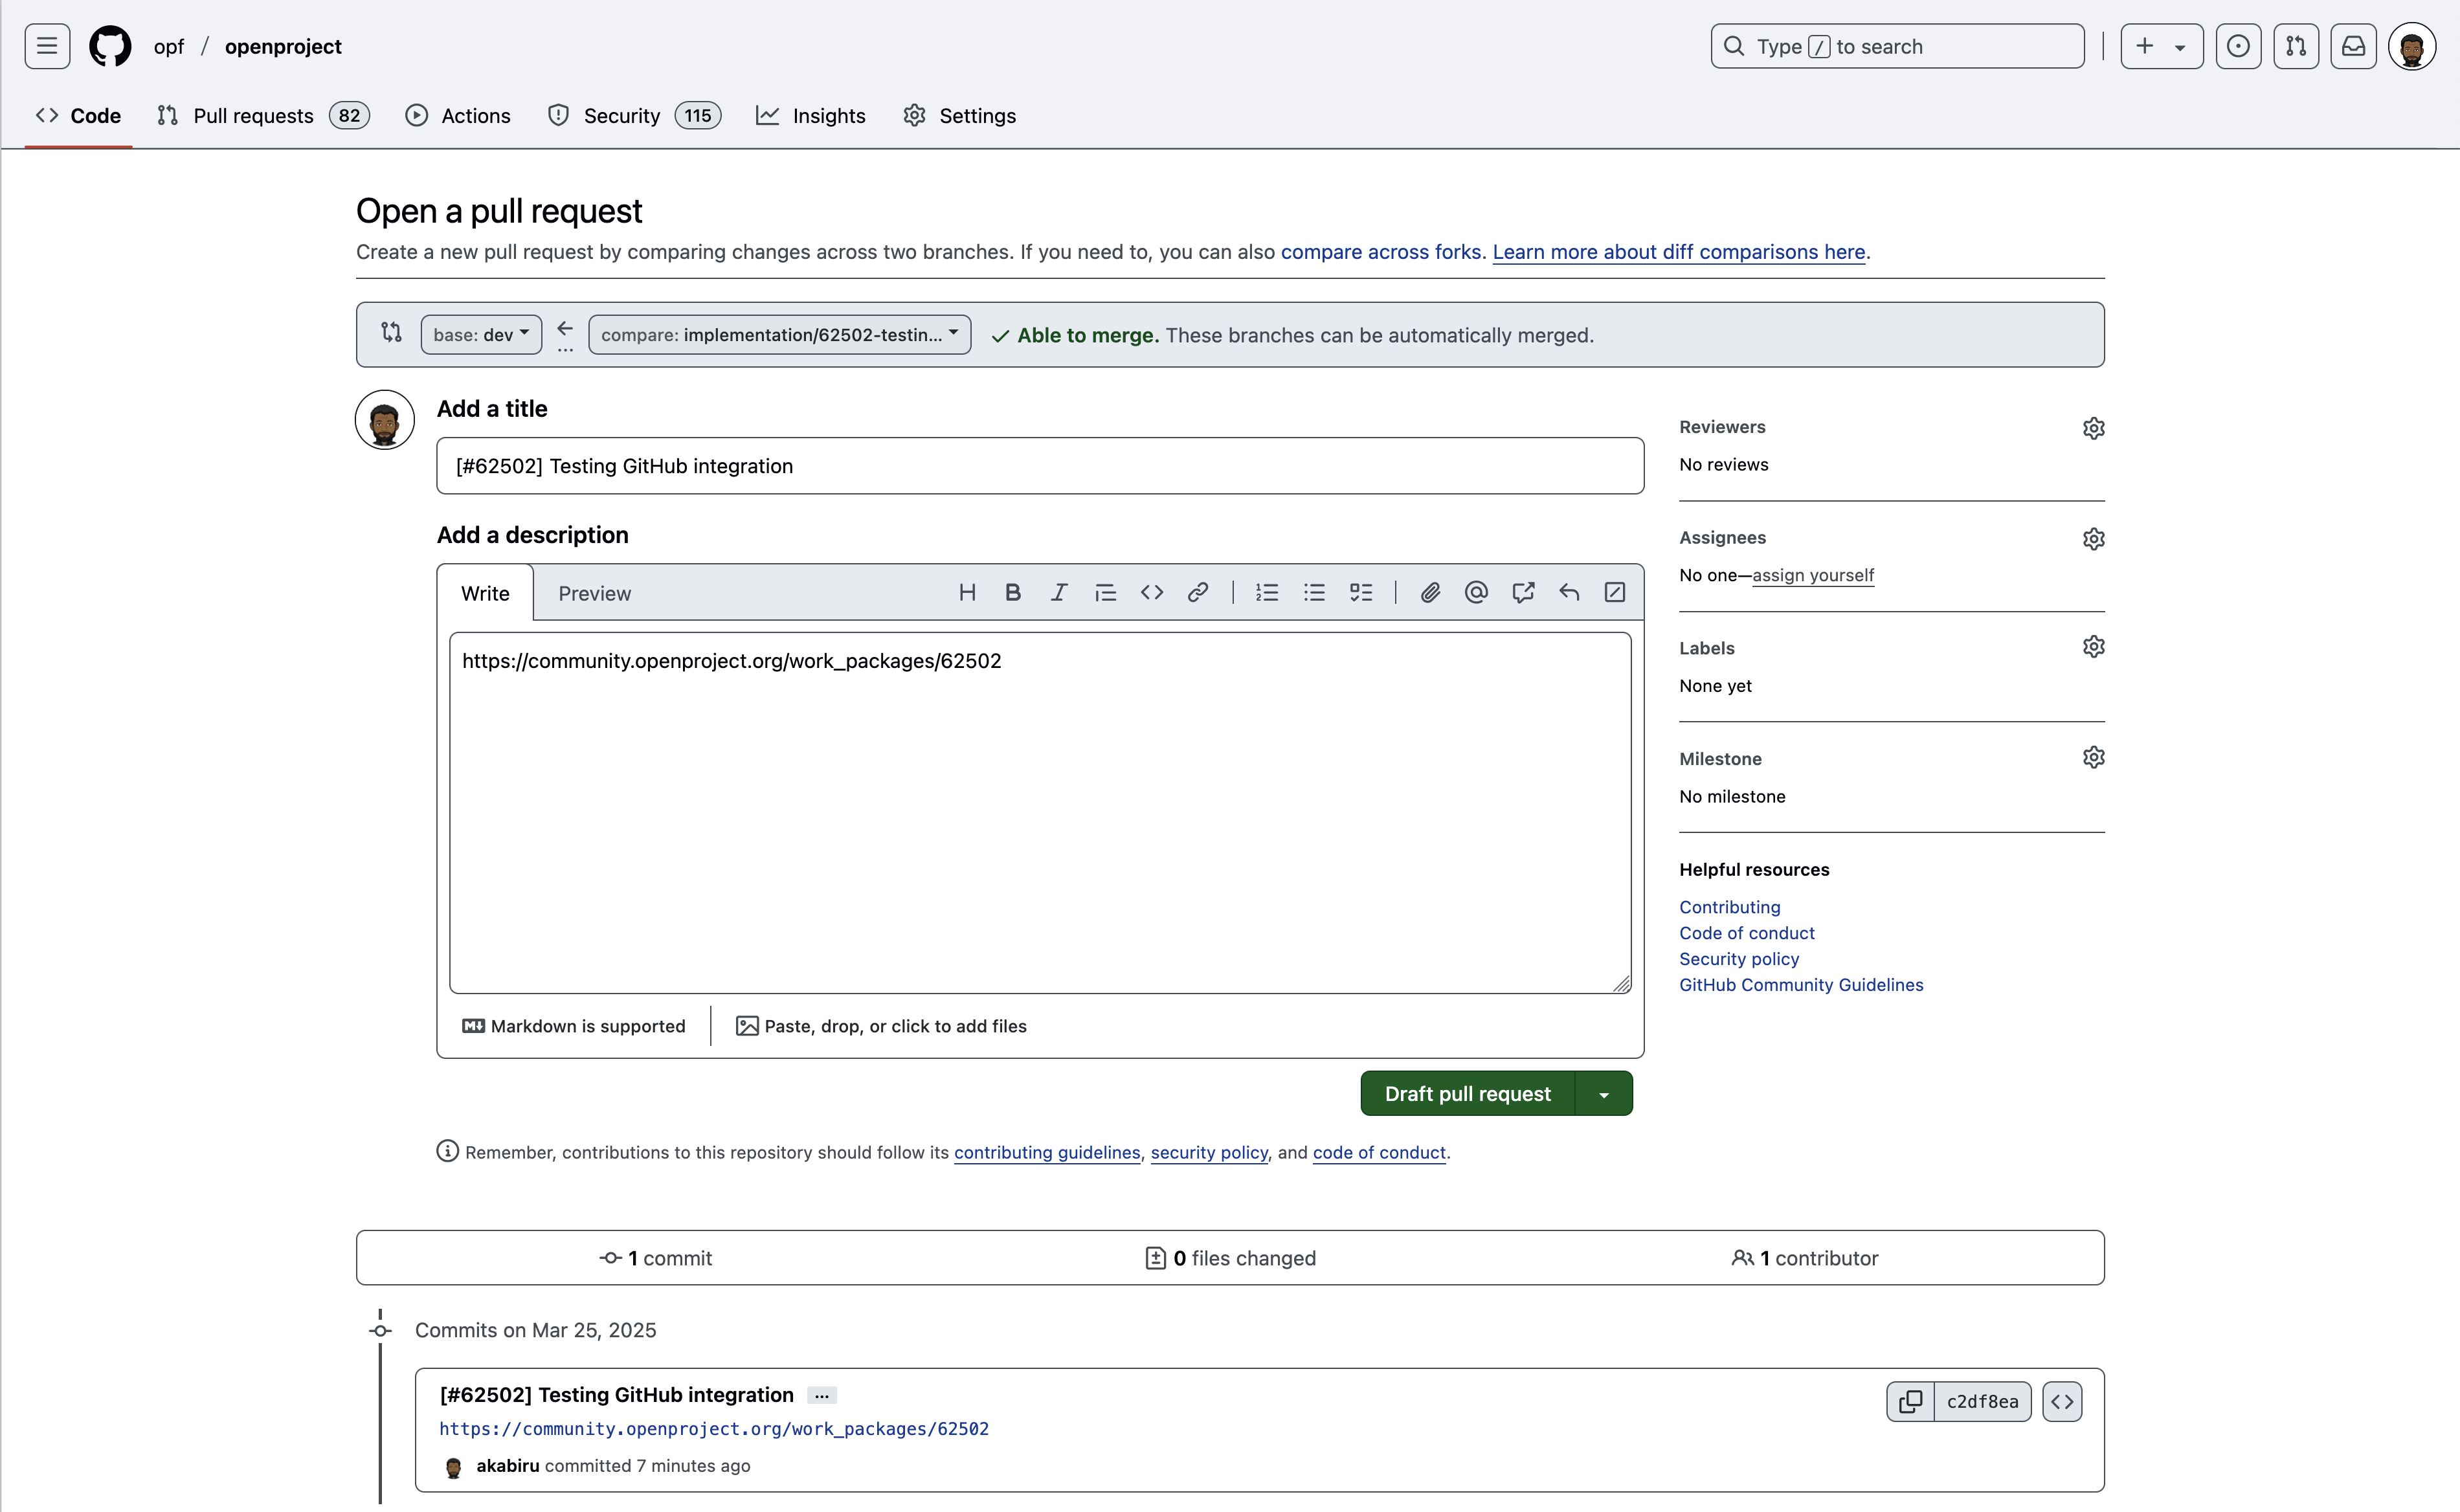Attach a file using the paperclip icon
This screenshot has width=2460, height=1512.
pos(1429,592)
